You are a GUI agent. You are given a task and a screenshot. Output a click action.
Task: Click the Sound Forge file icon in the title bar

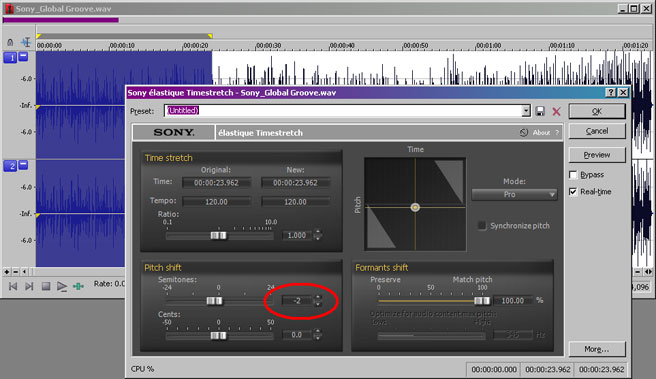click(8, 8)
